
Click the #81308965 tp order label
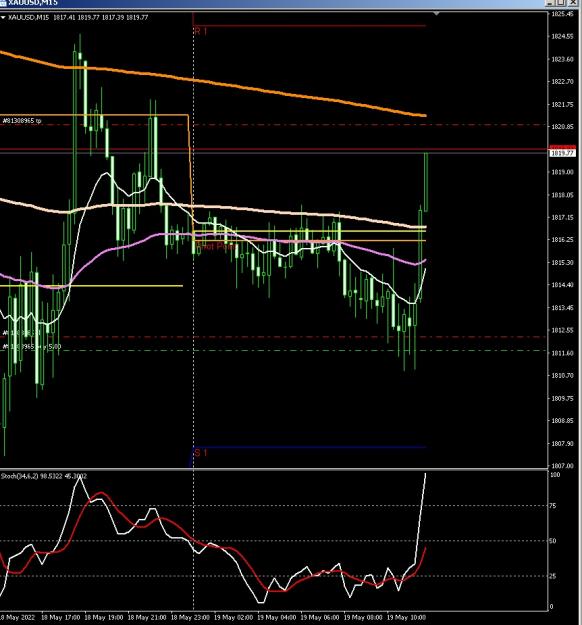point(22,120)
